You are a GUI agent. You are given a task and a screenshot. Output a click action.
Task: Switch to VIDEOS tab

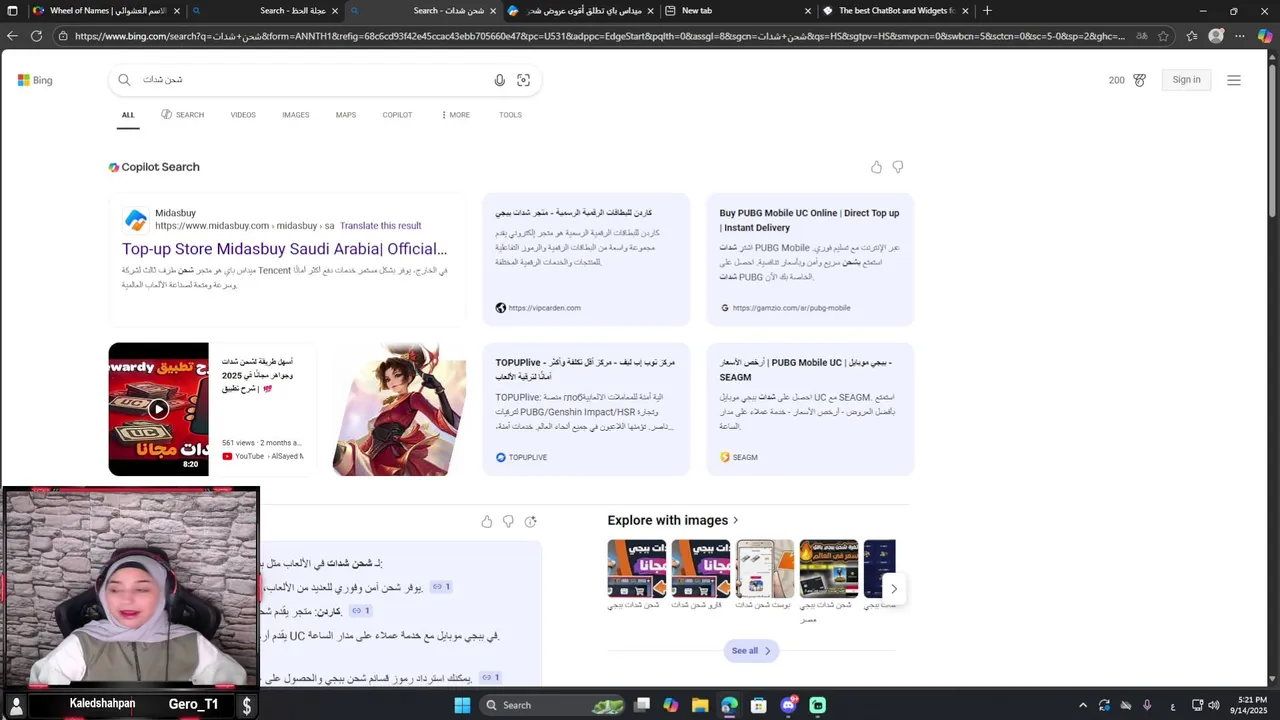(x=243, y=115)
